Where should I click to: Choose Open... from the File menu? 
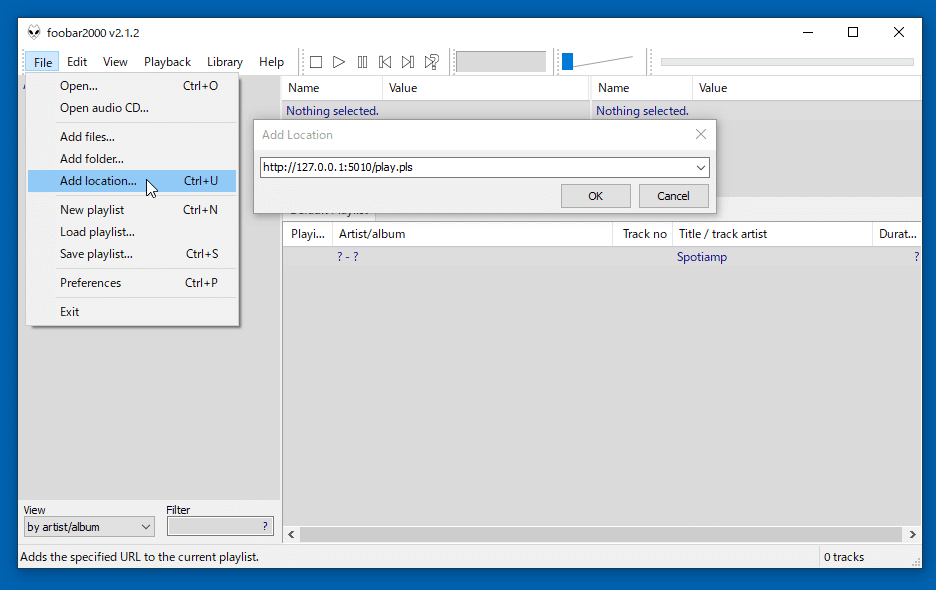point(132,86)
